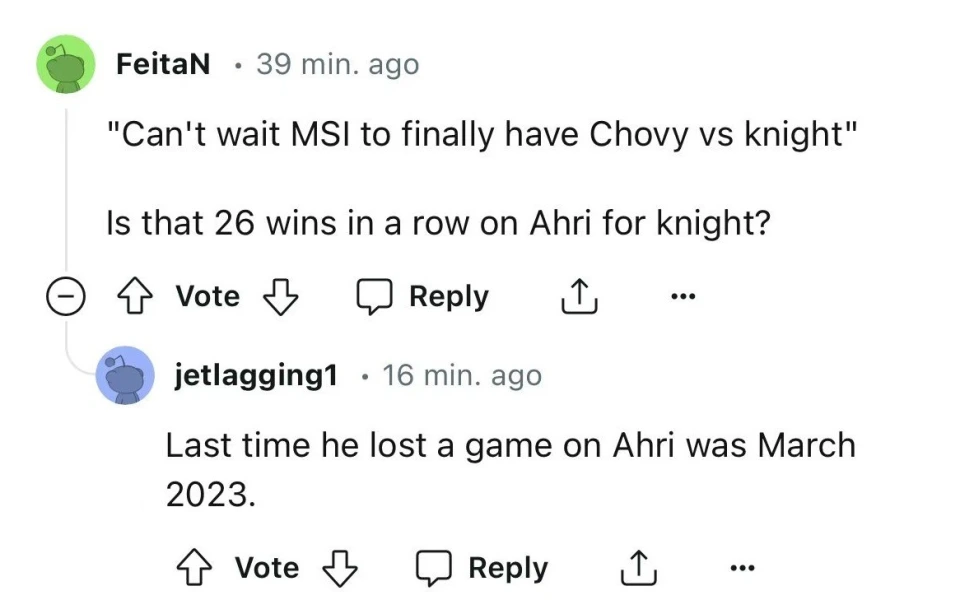Open more options for FeitaN's comment
Image resolution: width=960 pixels, height=614 pixels.
[x=683, y=297]
